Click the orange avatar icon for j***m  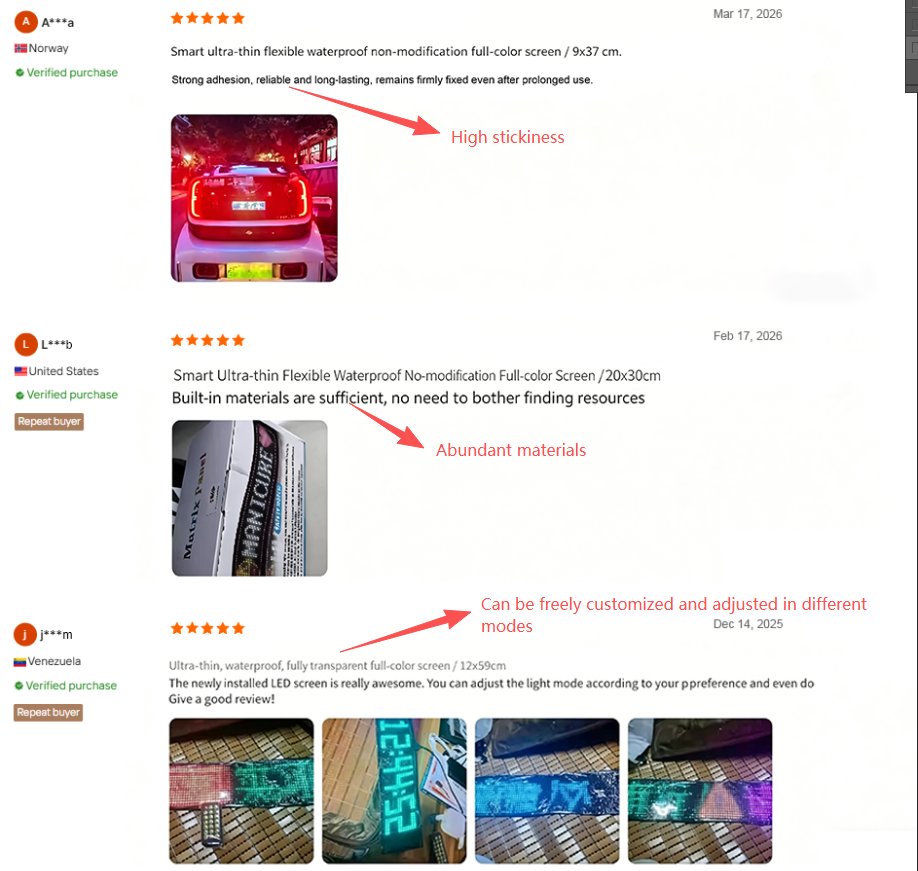[25, 634]
